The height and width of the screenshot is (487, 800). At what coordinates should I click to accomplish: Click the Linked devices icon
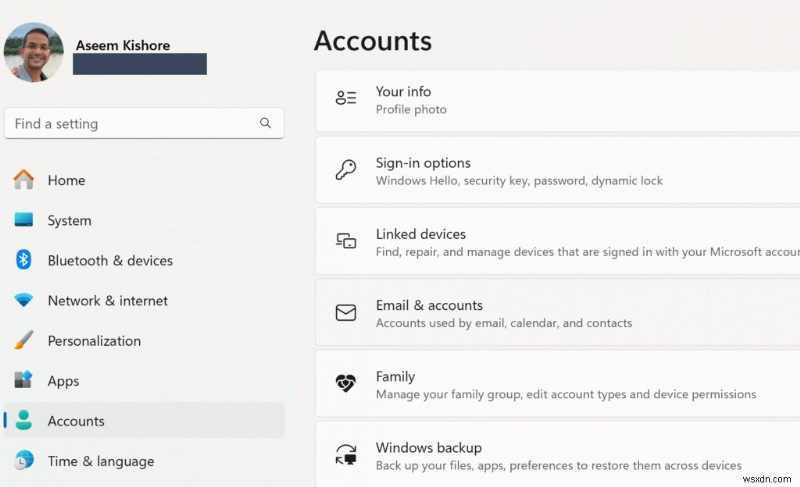coord(346,241)
